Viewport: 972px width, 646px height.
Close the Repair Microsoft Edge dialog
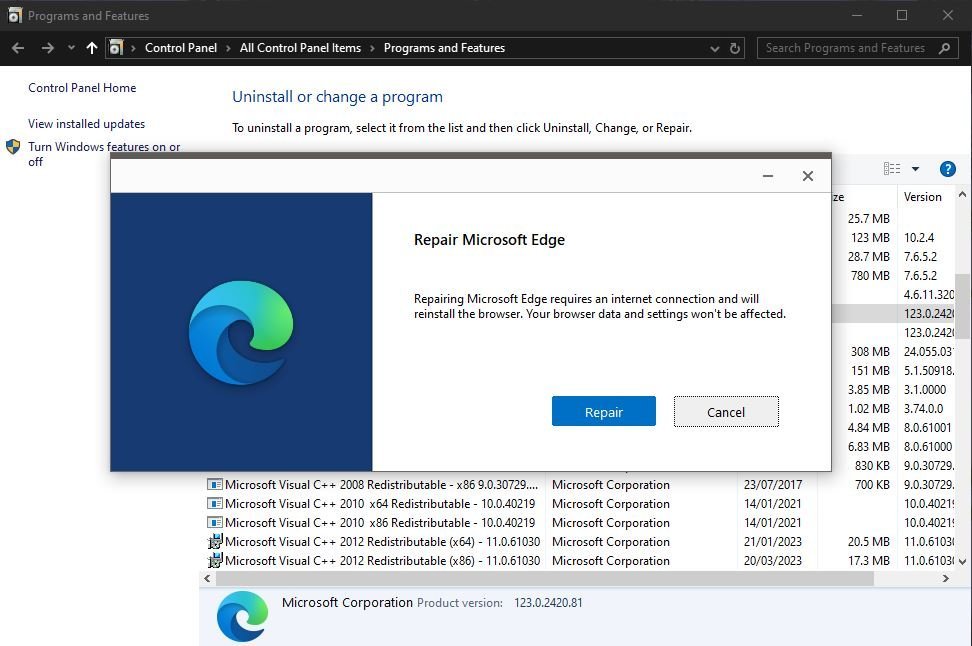(x=808, y=176)
